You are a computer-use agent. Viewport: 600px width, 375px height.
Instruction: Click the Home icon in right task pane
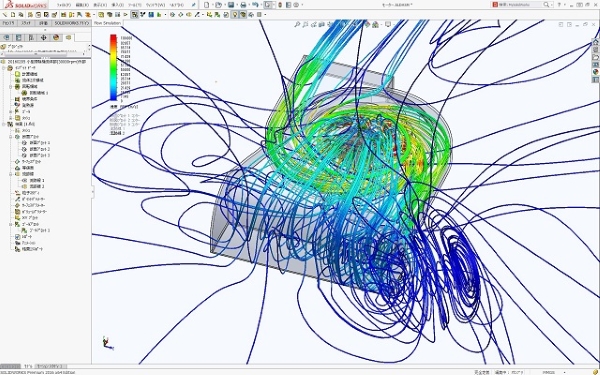[595, 42]
